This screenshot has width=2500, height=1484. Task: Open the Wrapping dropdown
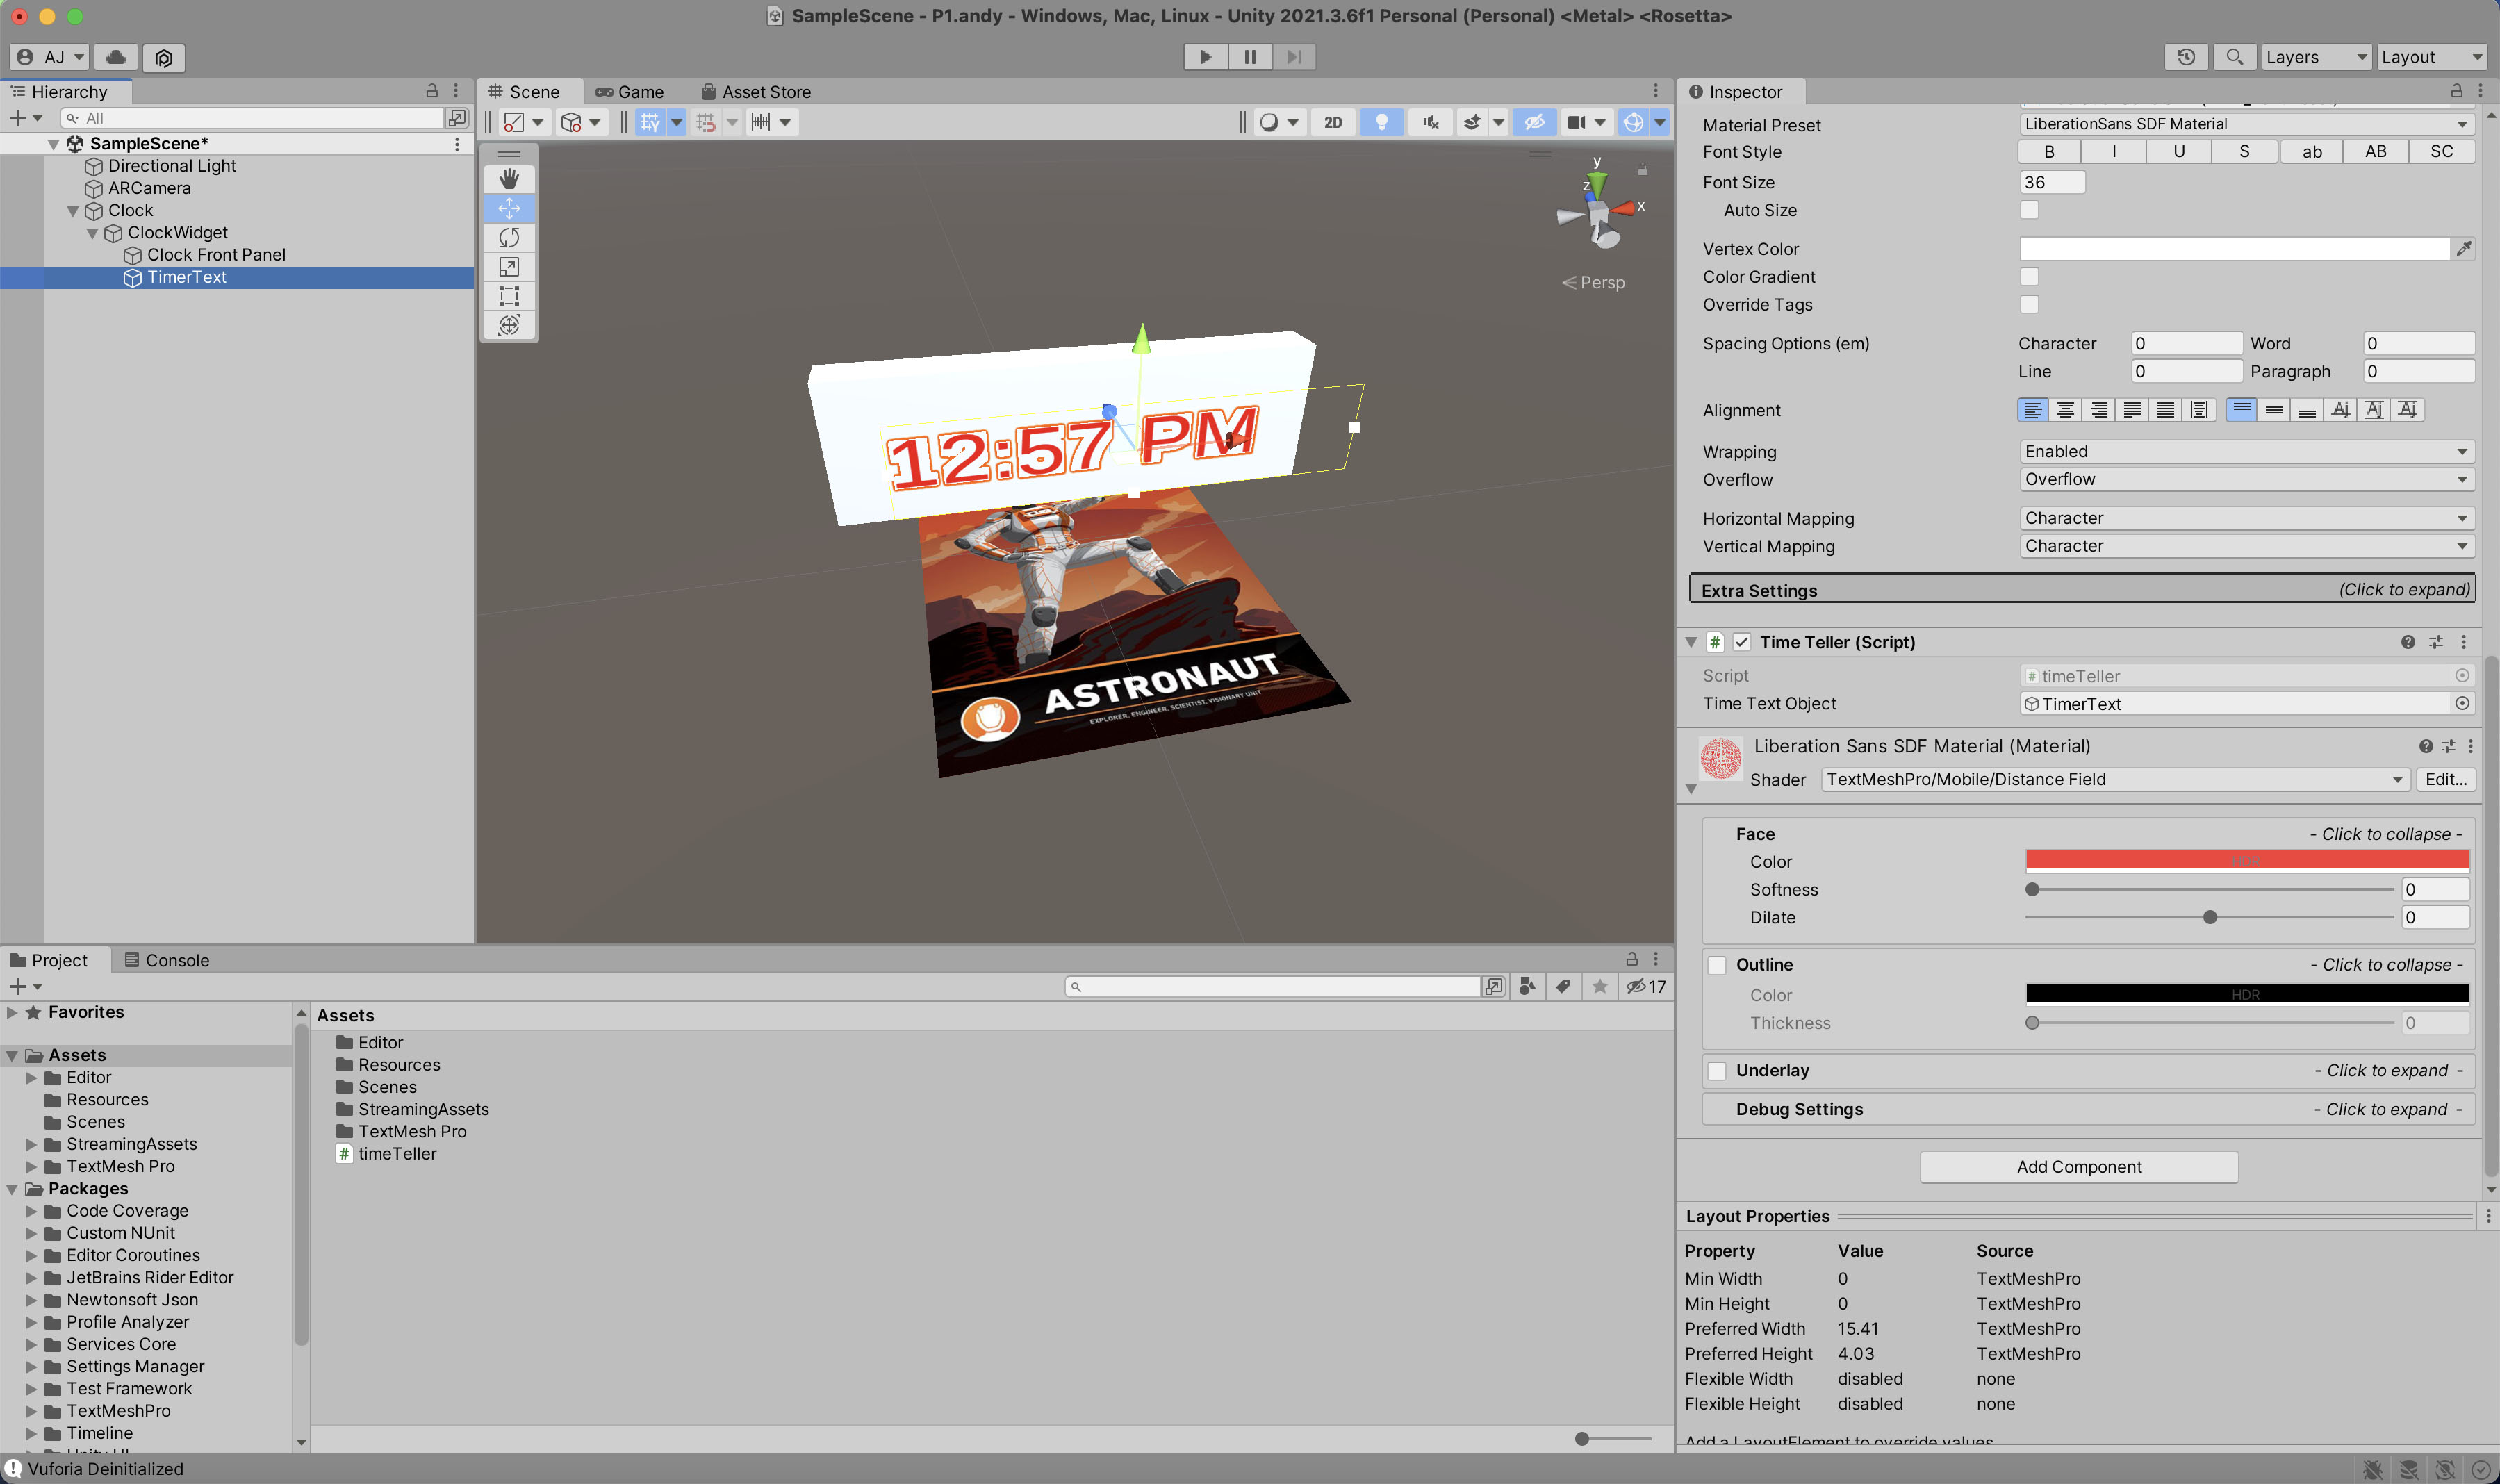click(x=2247, y=452)
